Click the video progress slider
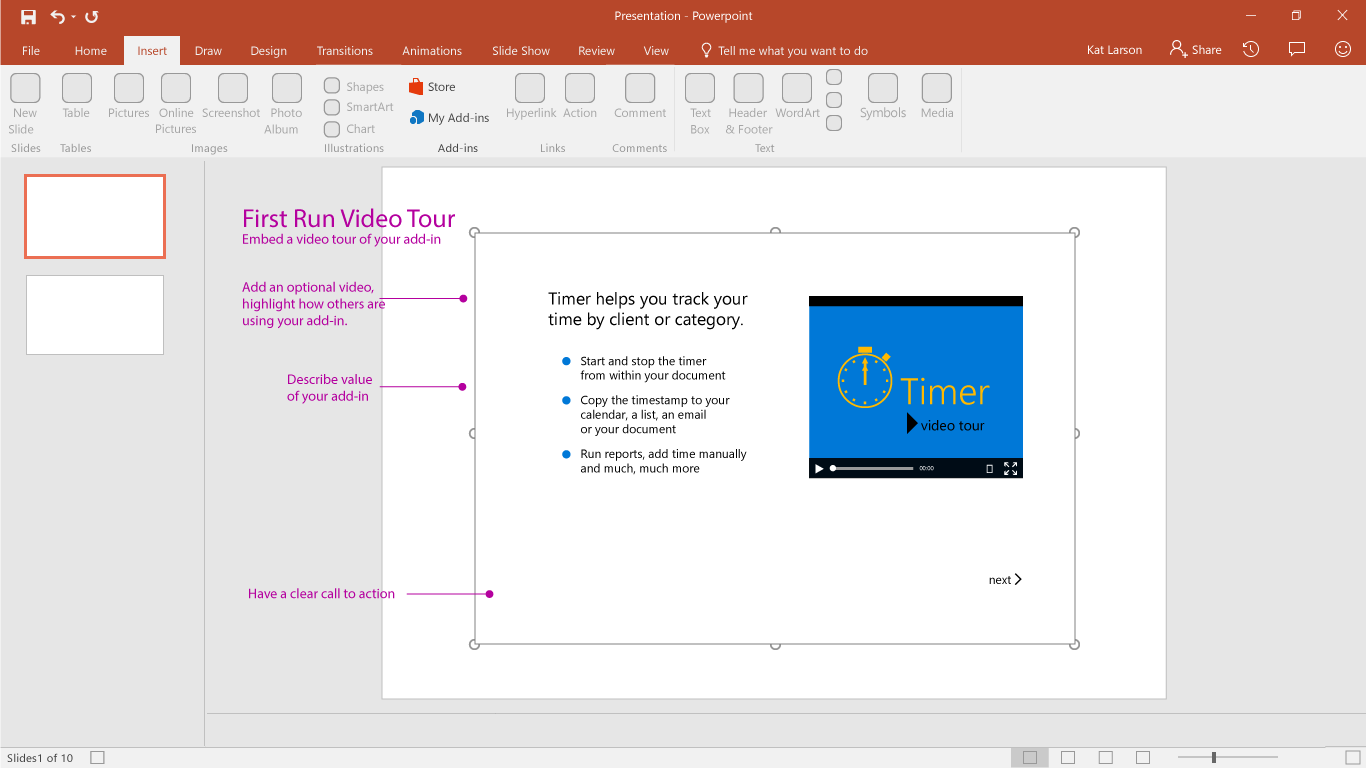Screen dimensions: 1366x768 pos(872,468)
